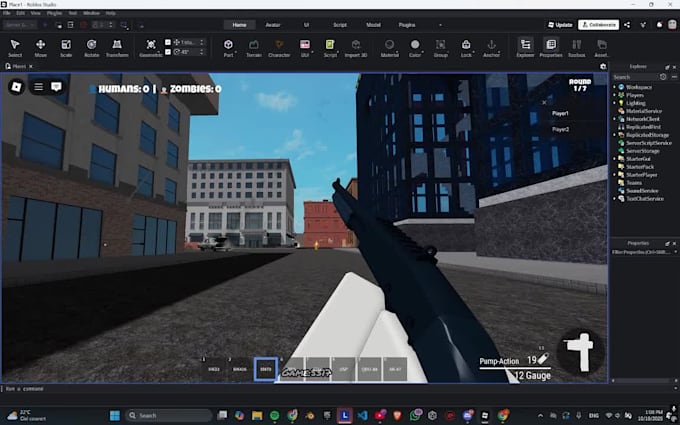Activate the Transform tool
680x425 pixels.
click(x=117, y=48)
